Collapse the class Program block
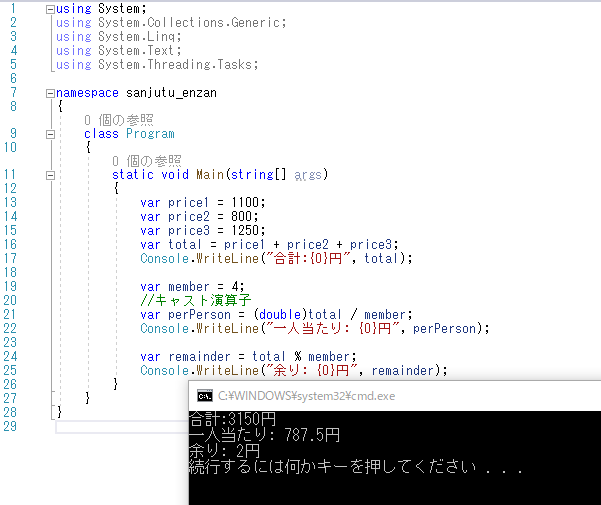The height and width of the screenshot is (505, 601). 50,134
